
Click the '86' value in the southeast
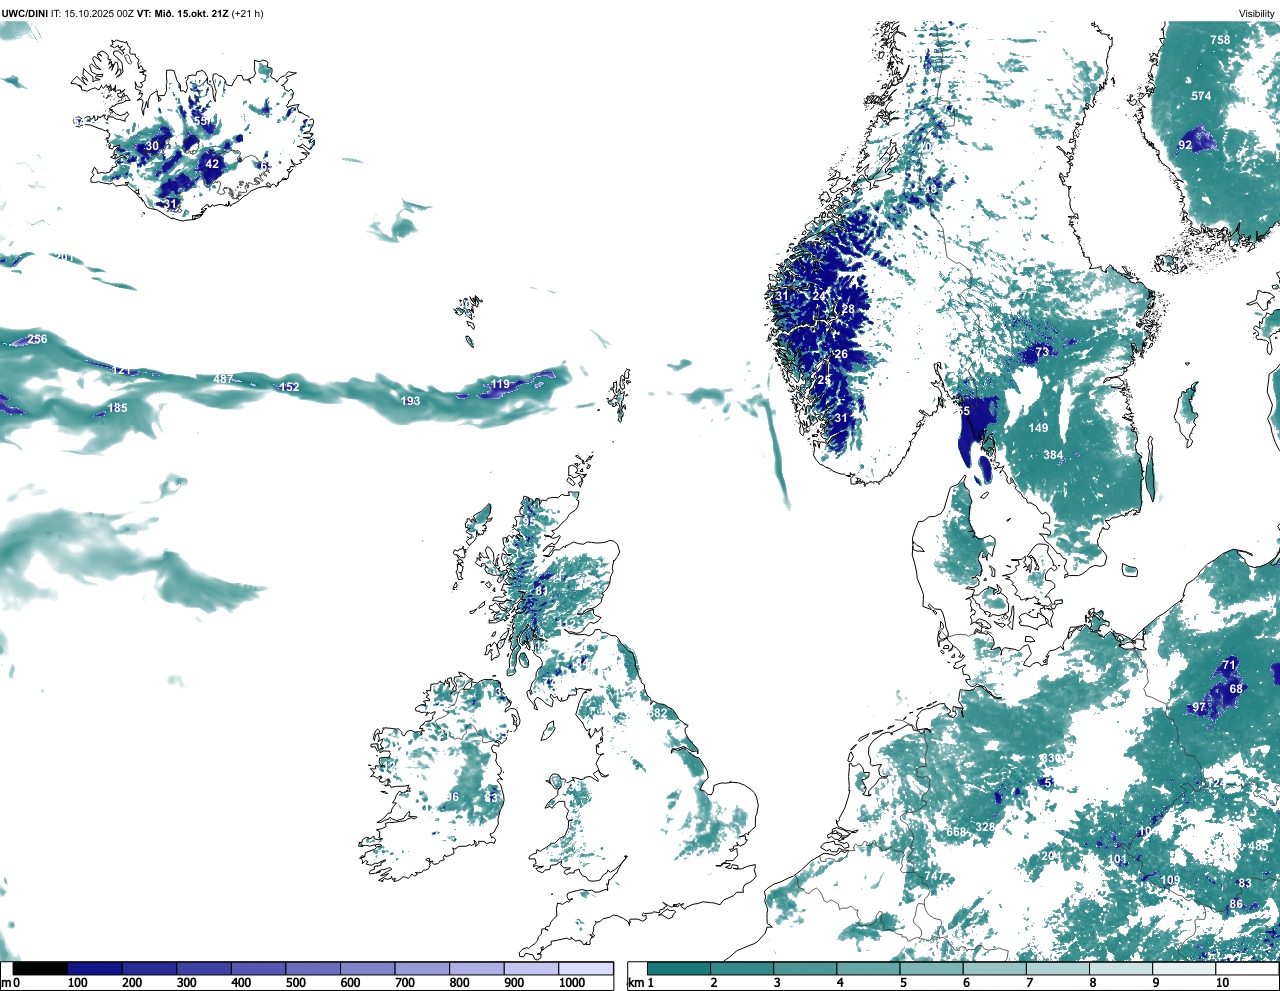pos(1237,904)
